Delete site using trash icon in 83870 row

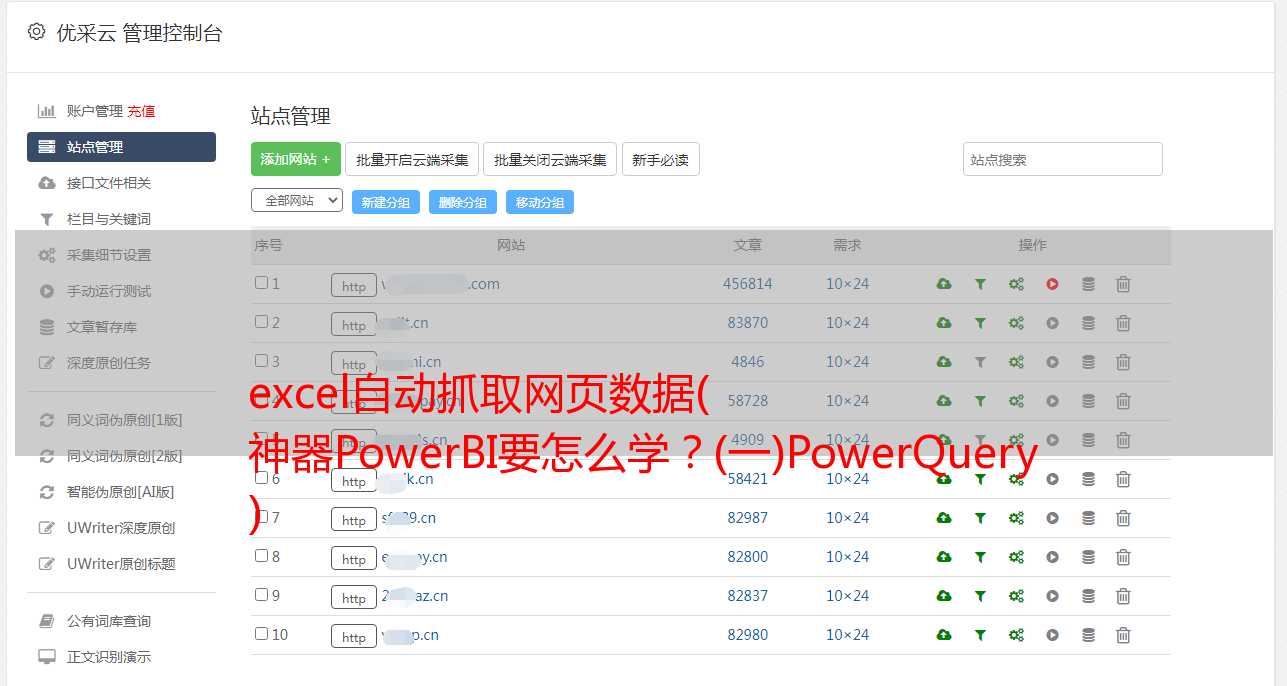click(x=1123, y=323)
